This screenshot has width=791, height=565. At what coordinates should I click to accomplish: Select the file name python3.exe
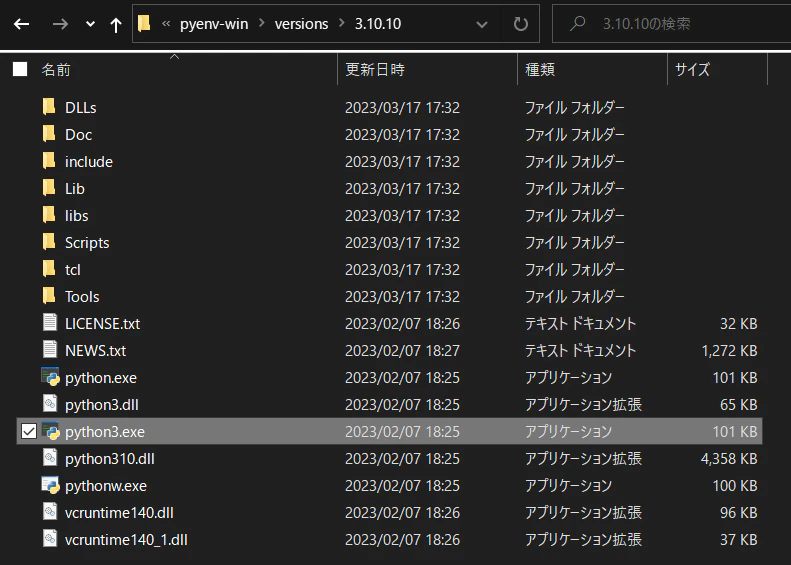(x=105, y=432)
